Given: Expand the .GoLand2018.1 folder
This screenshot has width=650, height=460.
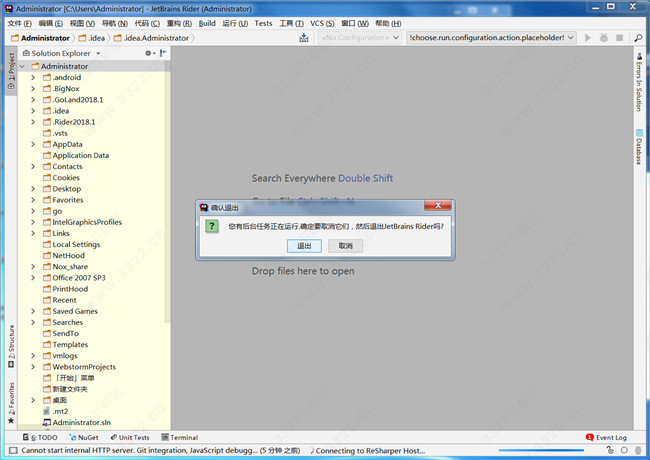Looking at the screenshot, I should click(33, 100).
